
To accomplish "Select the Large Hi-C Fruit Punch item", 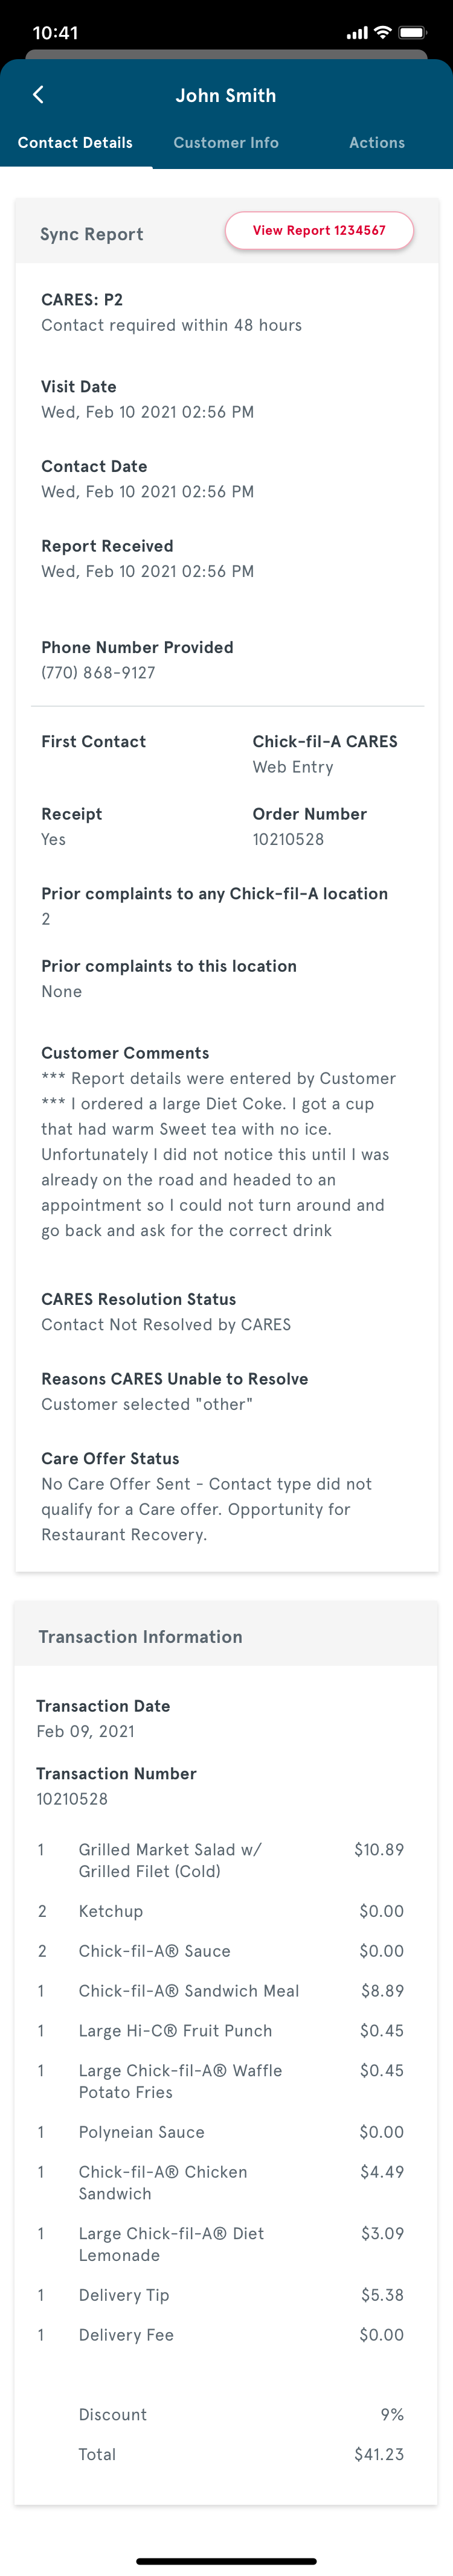I will [x=175, y=2031].
